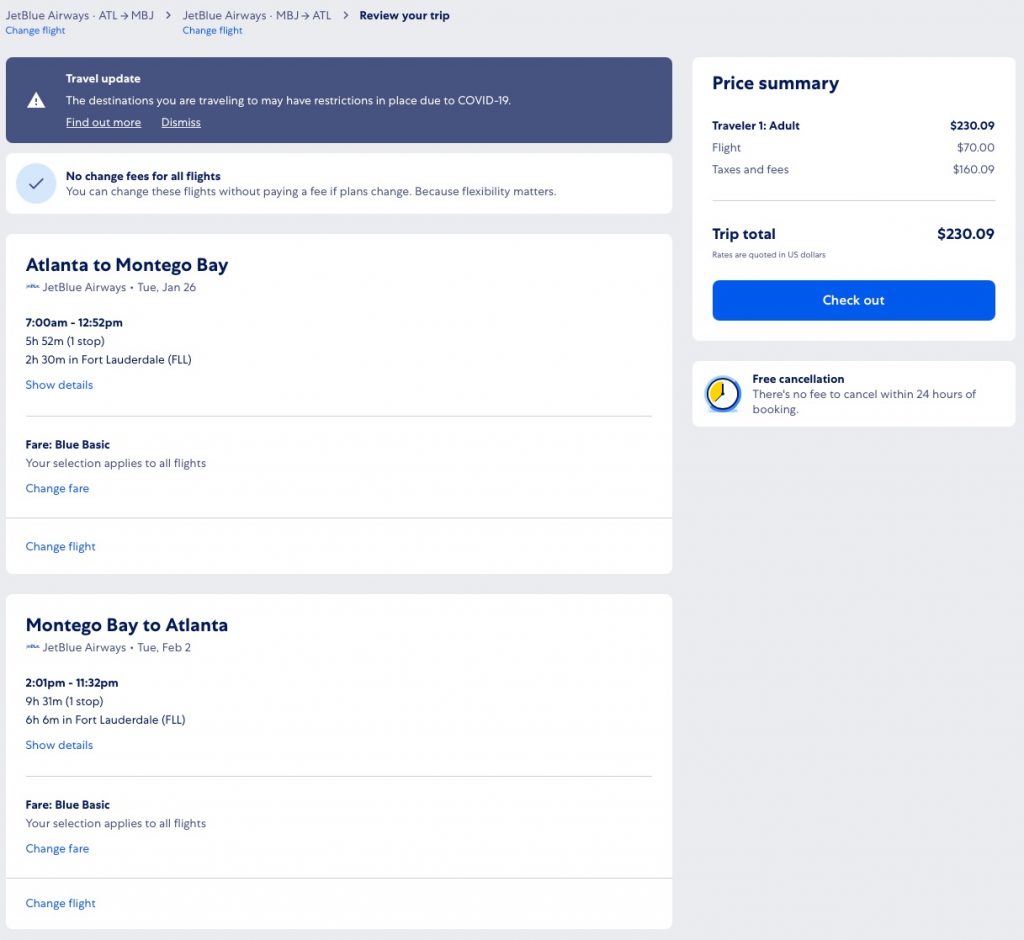Click Change flight at bottom of Montego Bay to Atlanta card
The image size is (1024, 940).
tap(60, 904)
